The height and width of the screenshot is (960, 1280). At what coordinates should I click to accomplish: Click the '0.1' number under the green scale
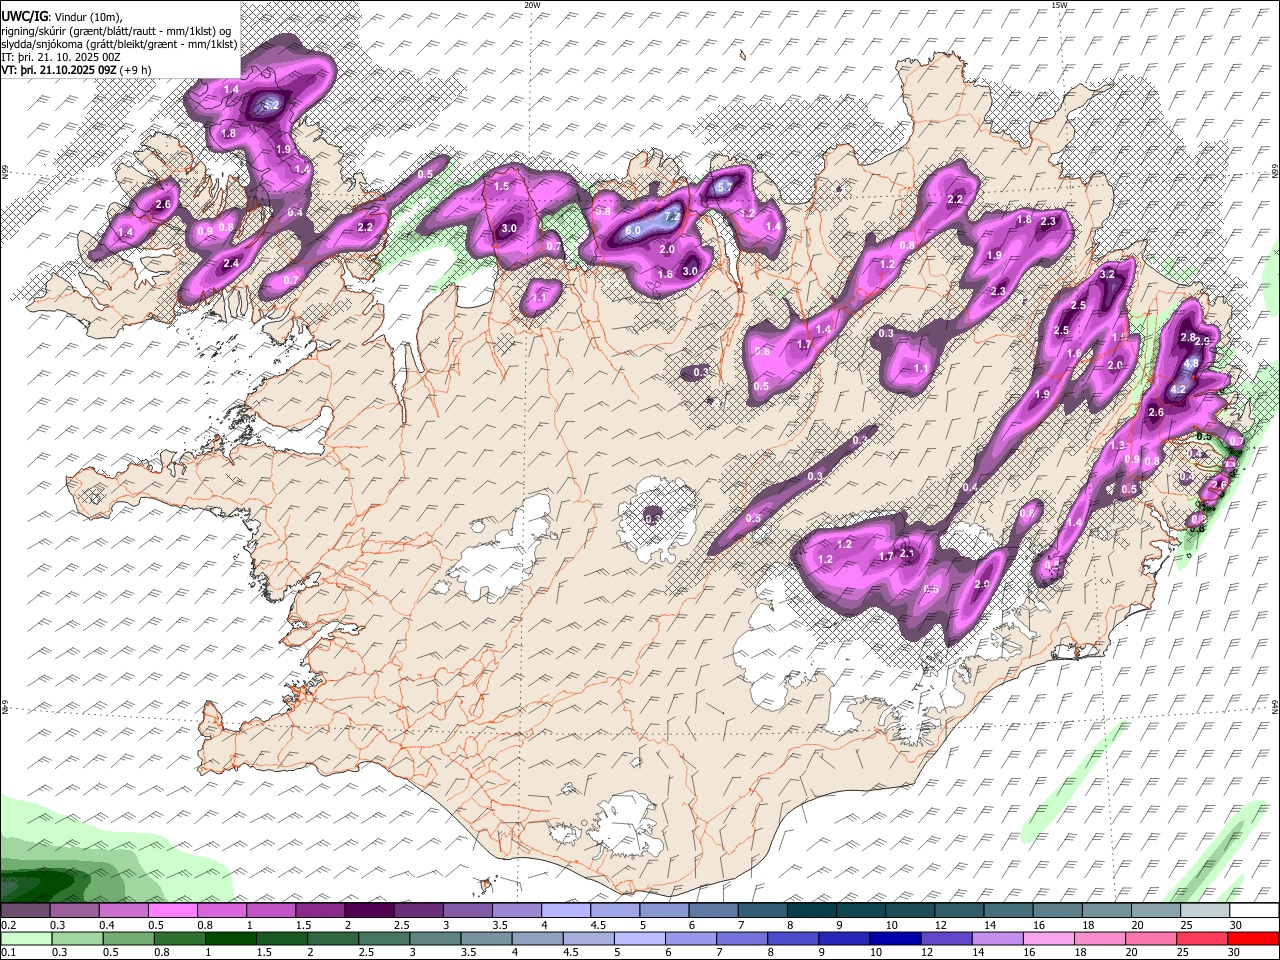coord(9,952)
